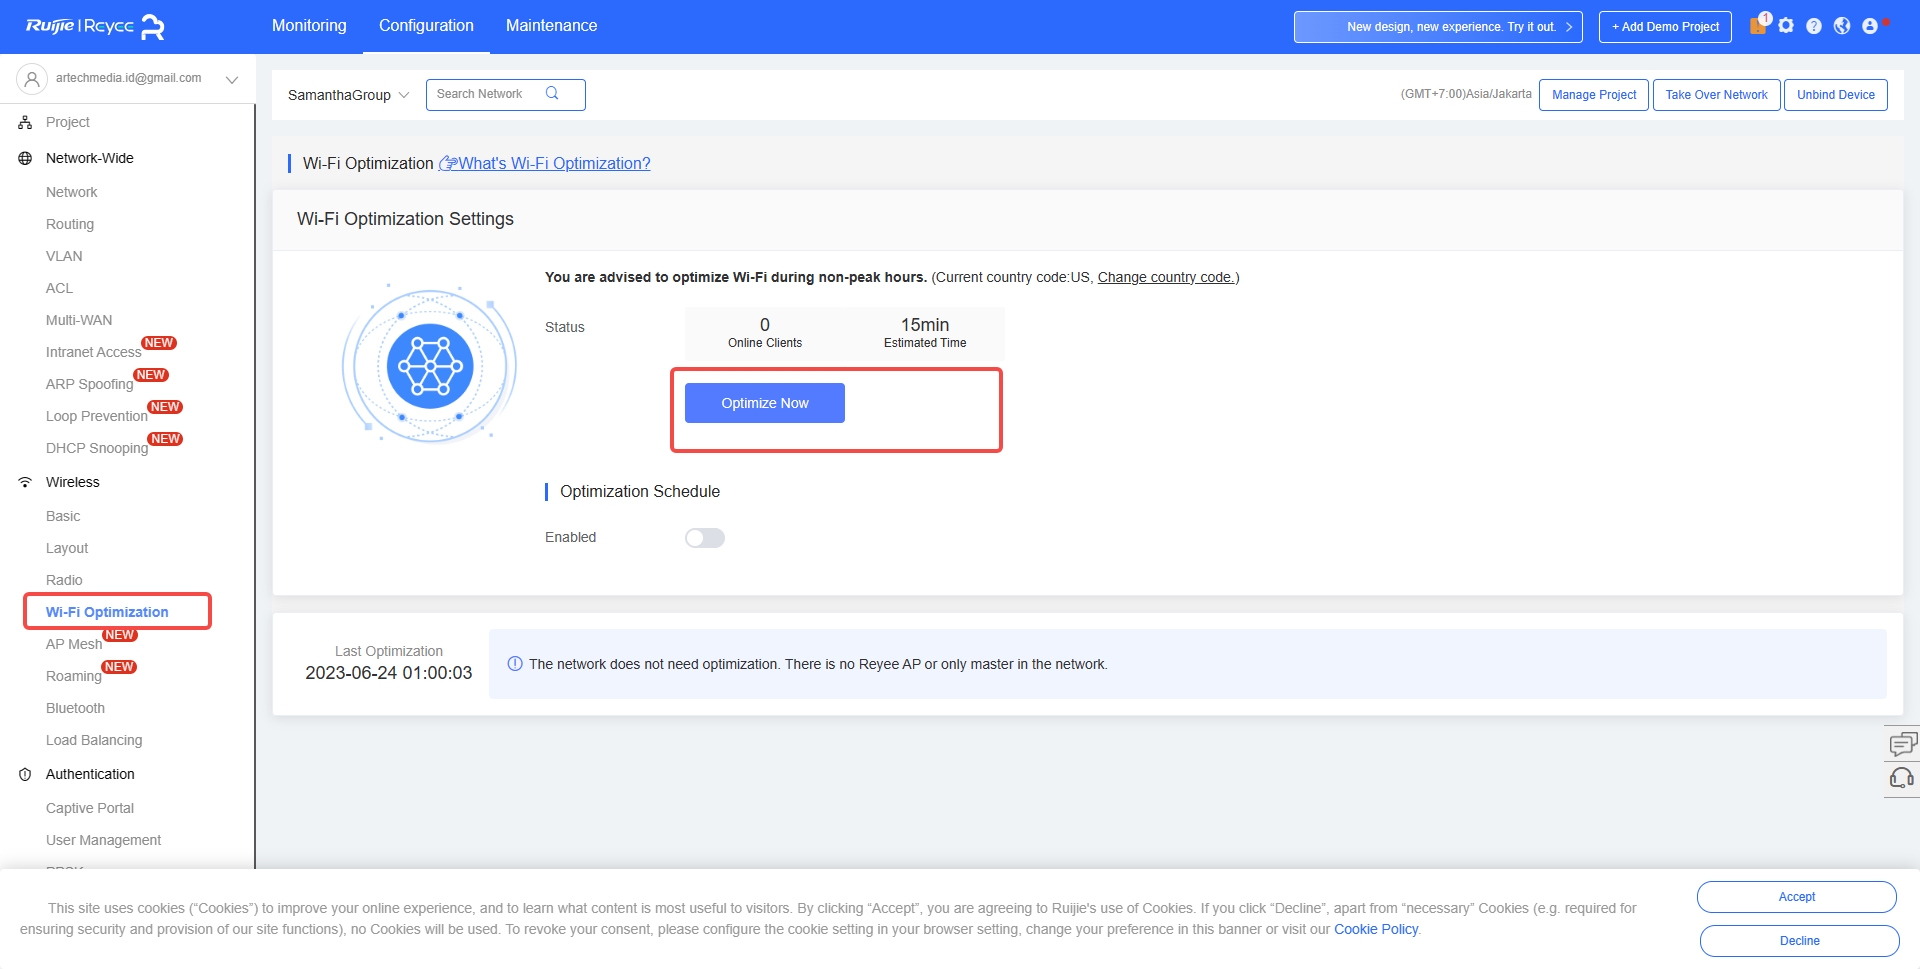Switch to the Monitoring tab
The image size is (1920, 969).
click(309, 26)
